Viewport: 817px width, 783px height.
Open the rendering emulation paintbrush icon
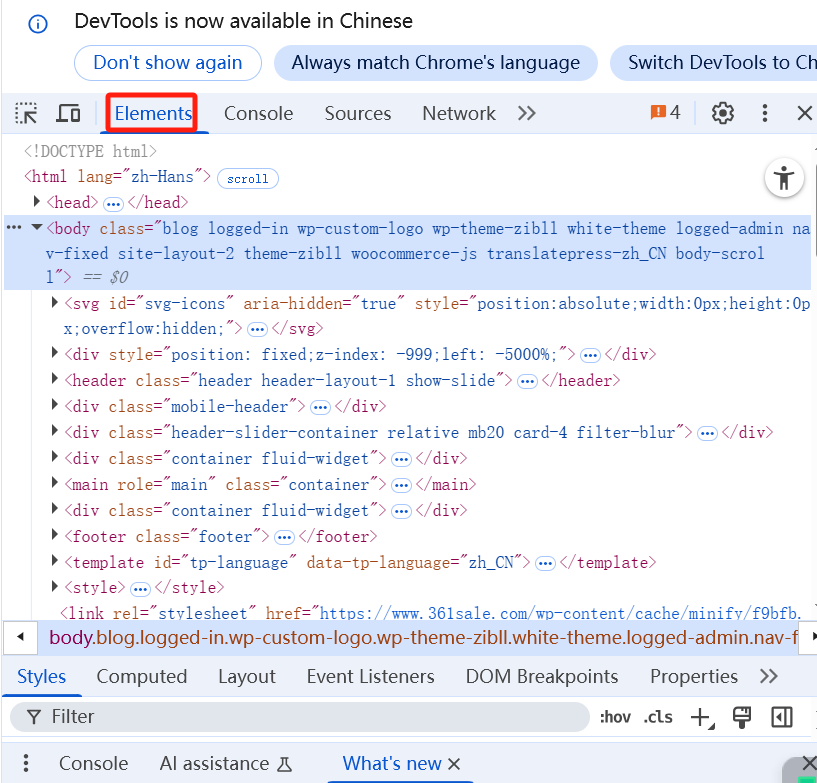[742, 717]
